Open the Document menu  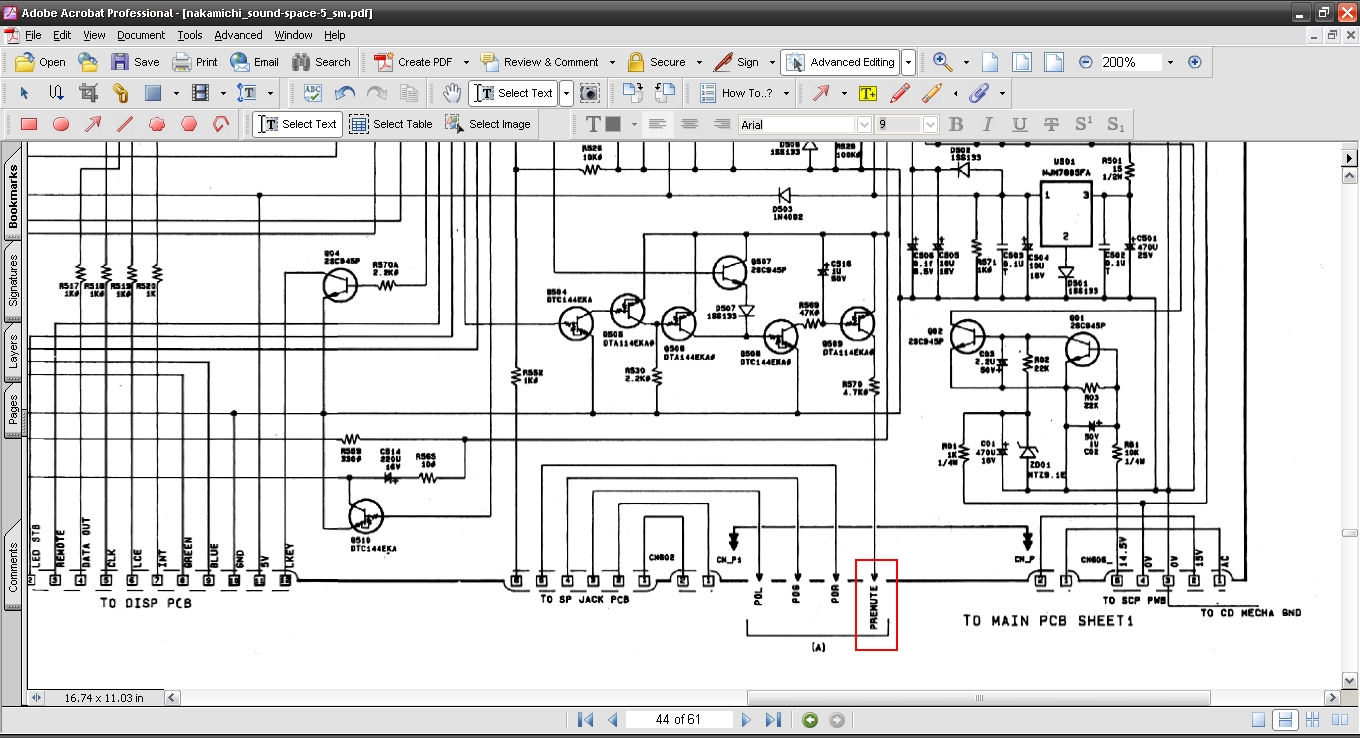140,35
